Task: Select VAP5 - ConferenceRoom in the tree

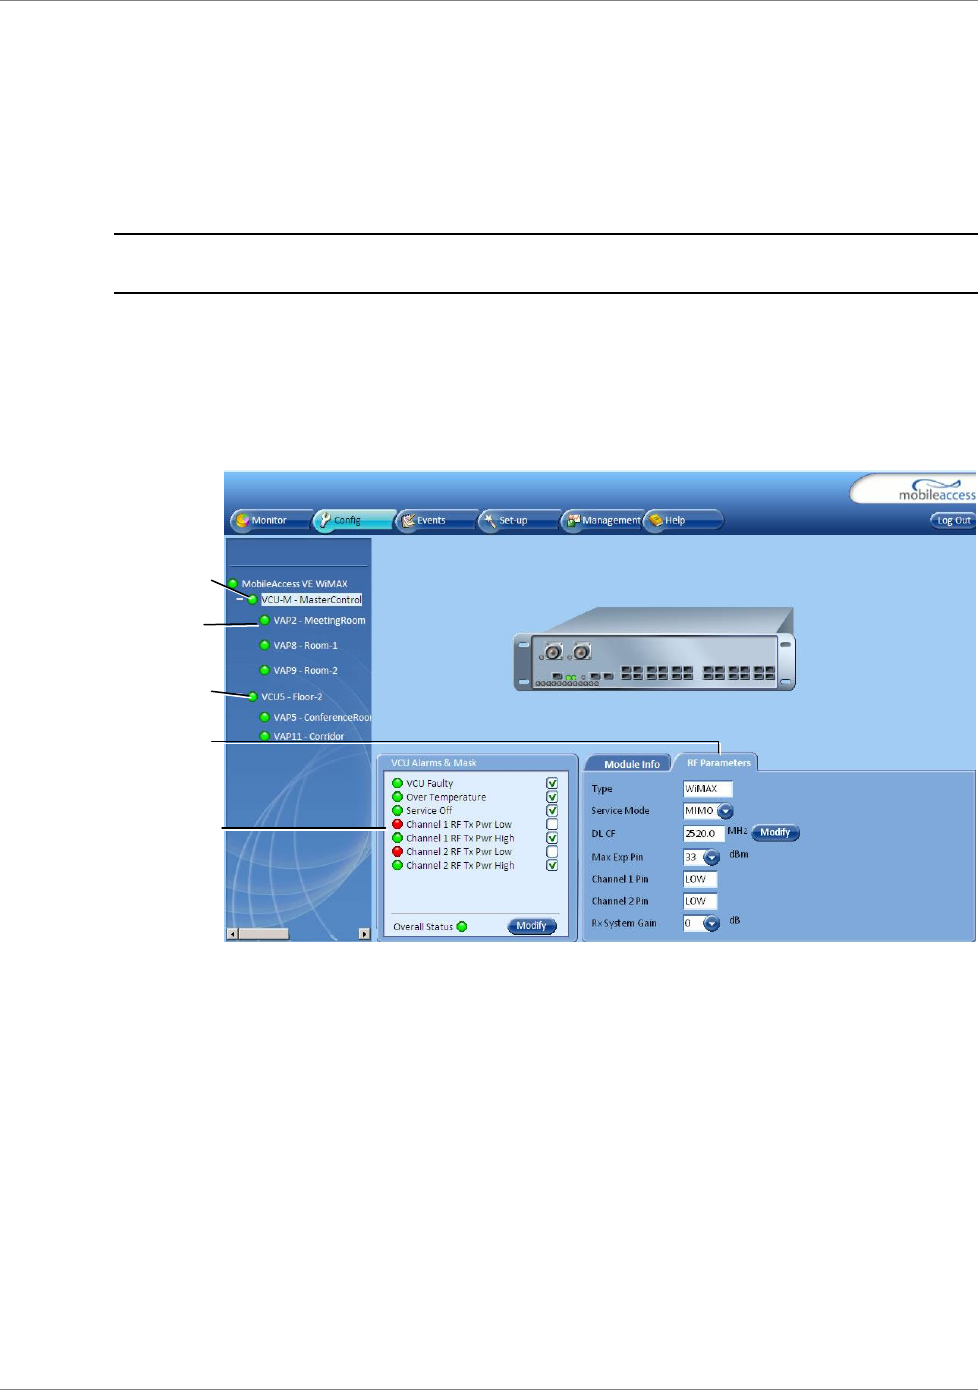Action: (x=322, y=718)
